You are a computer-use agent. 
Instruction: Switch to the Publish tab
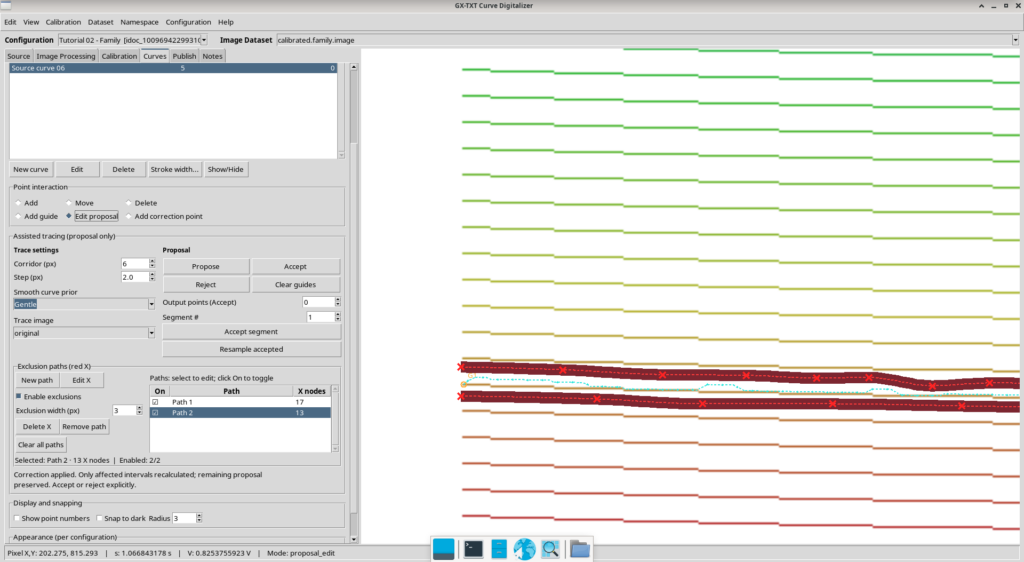pyautogui.click(x=184, y=56)
